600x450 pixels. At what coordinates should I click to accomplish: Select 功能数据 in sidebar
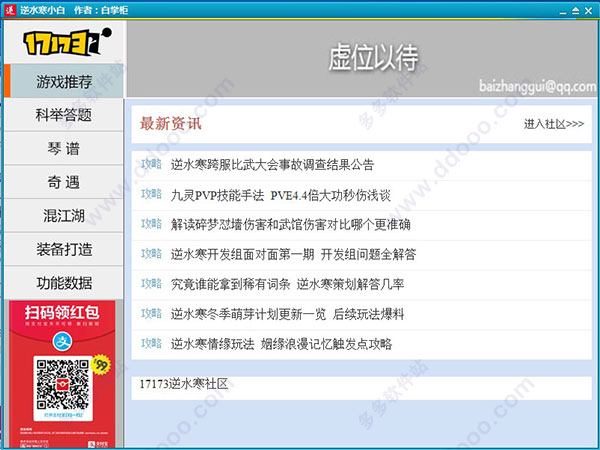coord(64,283)
